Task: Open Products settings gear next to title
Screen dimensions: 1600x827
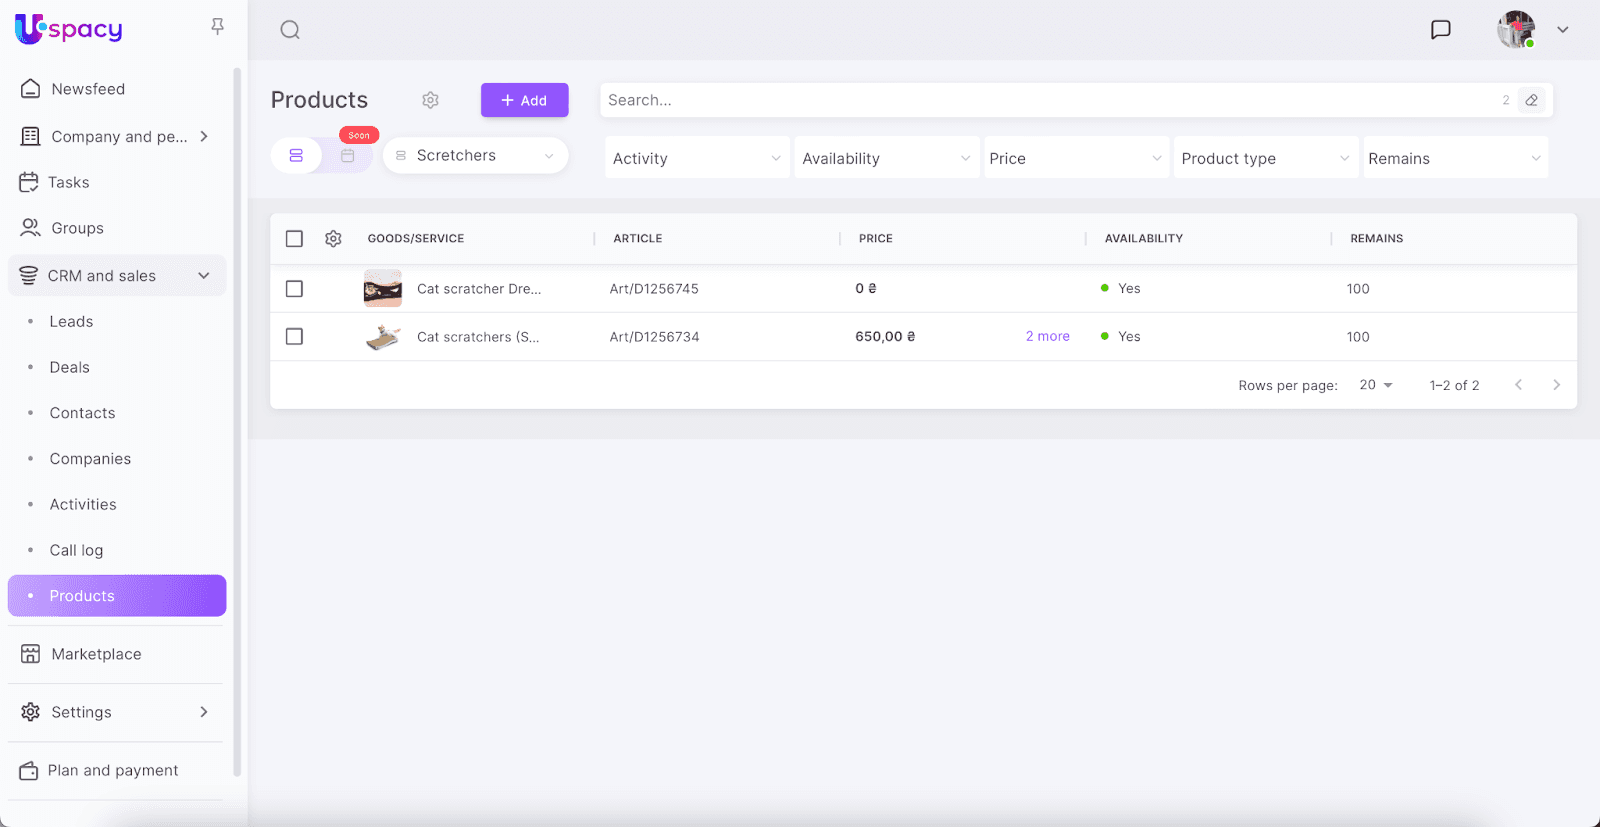Action: [430, 100]
